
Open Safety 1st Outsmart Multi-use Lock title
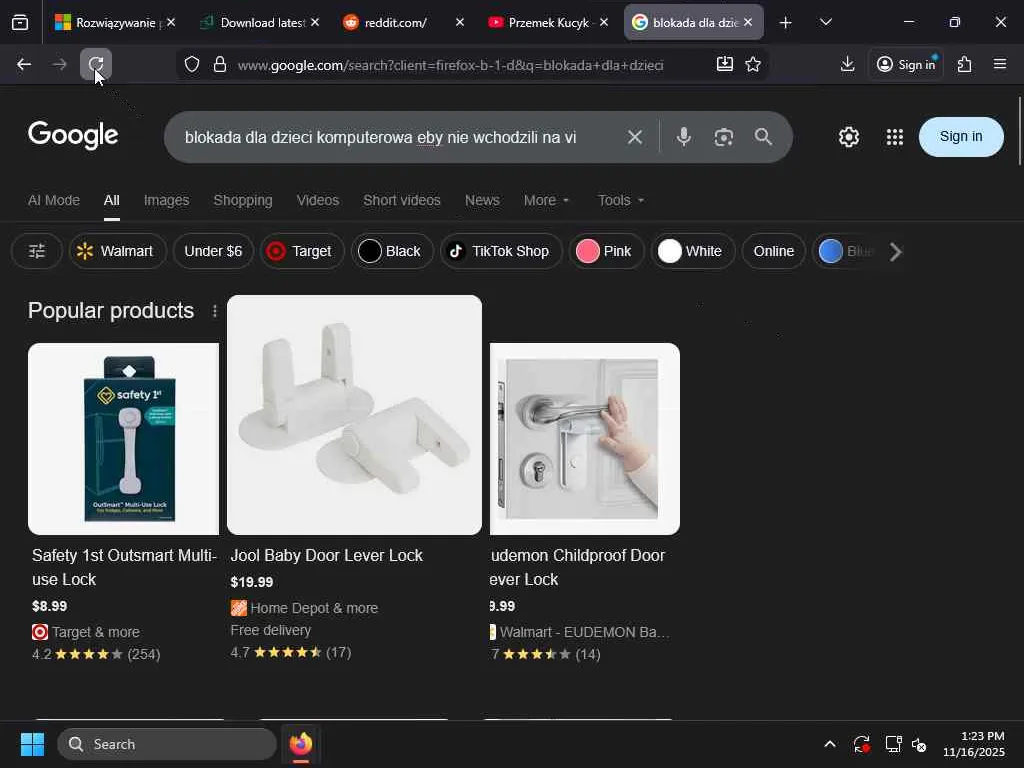coord(124,568)
